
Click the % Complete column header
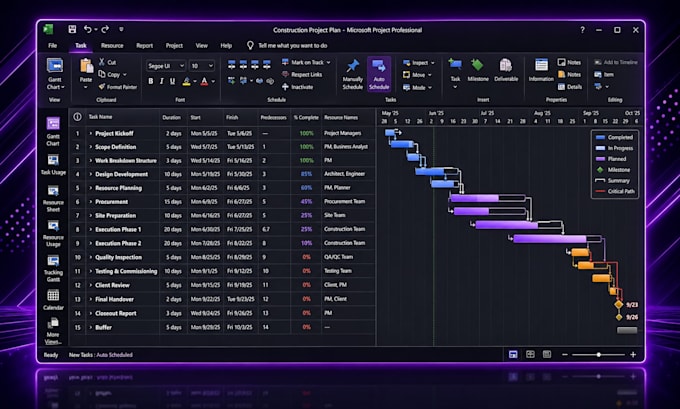[x=306, y=117]
